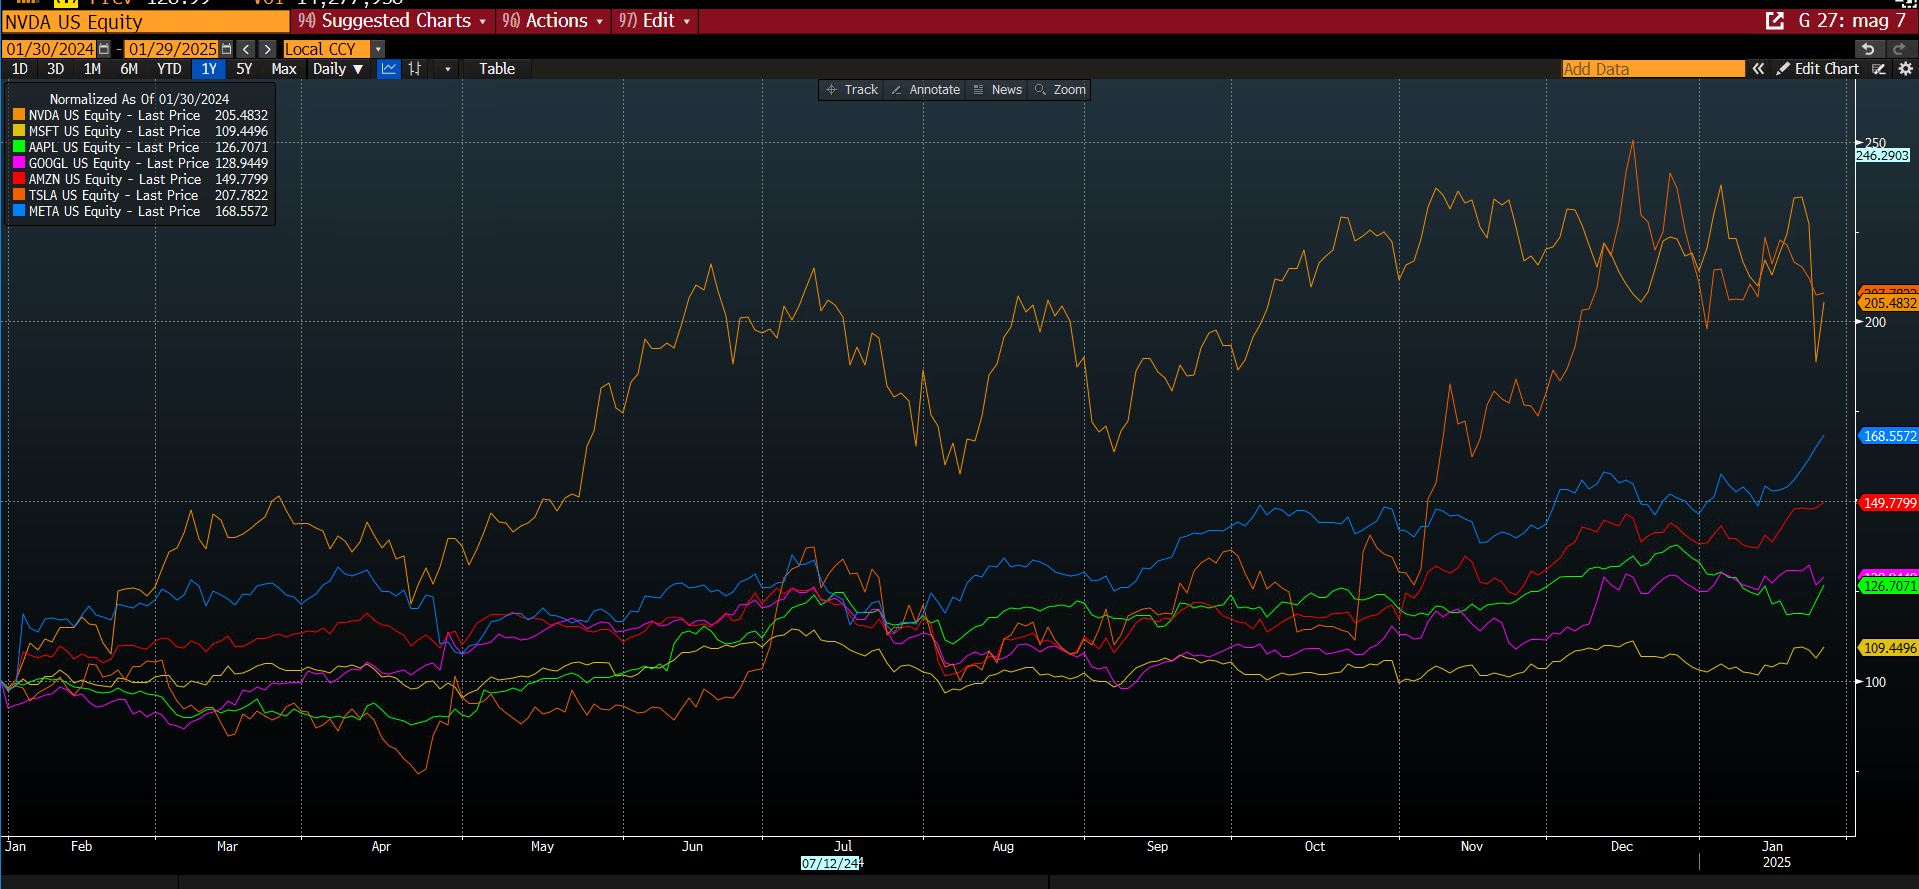The image size is (1919, 889).
Task: Toggle News overlay on chart
Action: (998, 90)
